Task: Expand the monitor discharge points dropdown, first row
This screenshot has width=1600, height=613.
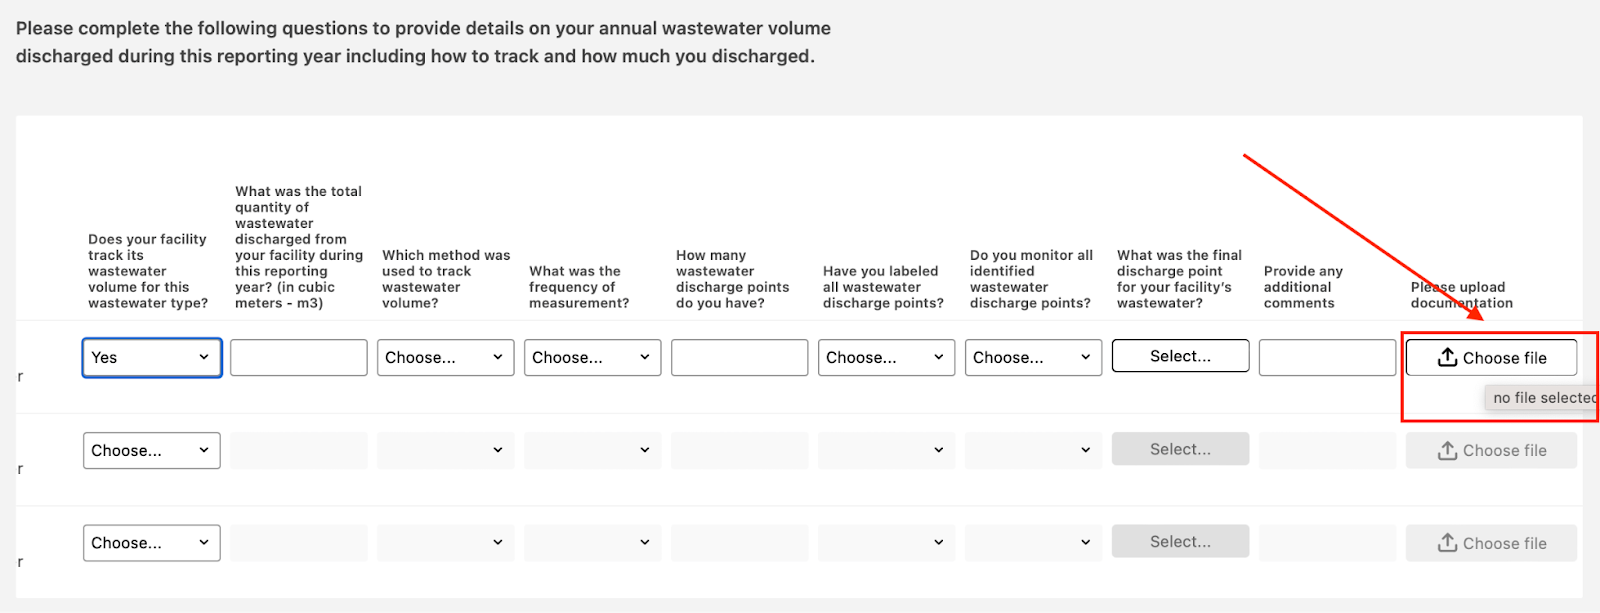Action: (x=1033, y=358)
